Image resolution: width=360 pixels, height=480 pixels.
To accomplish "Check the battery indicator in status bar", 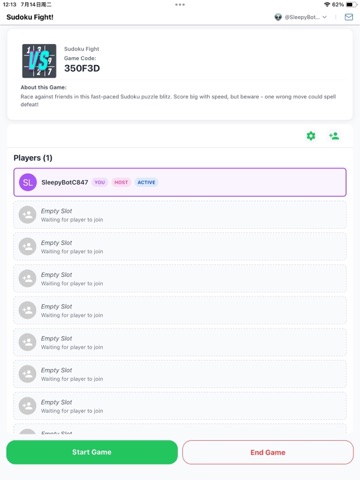I will click(351, 5).
